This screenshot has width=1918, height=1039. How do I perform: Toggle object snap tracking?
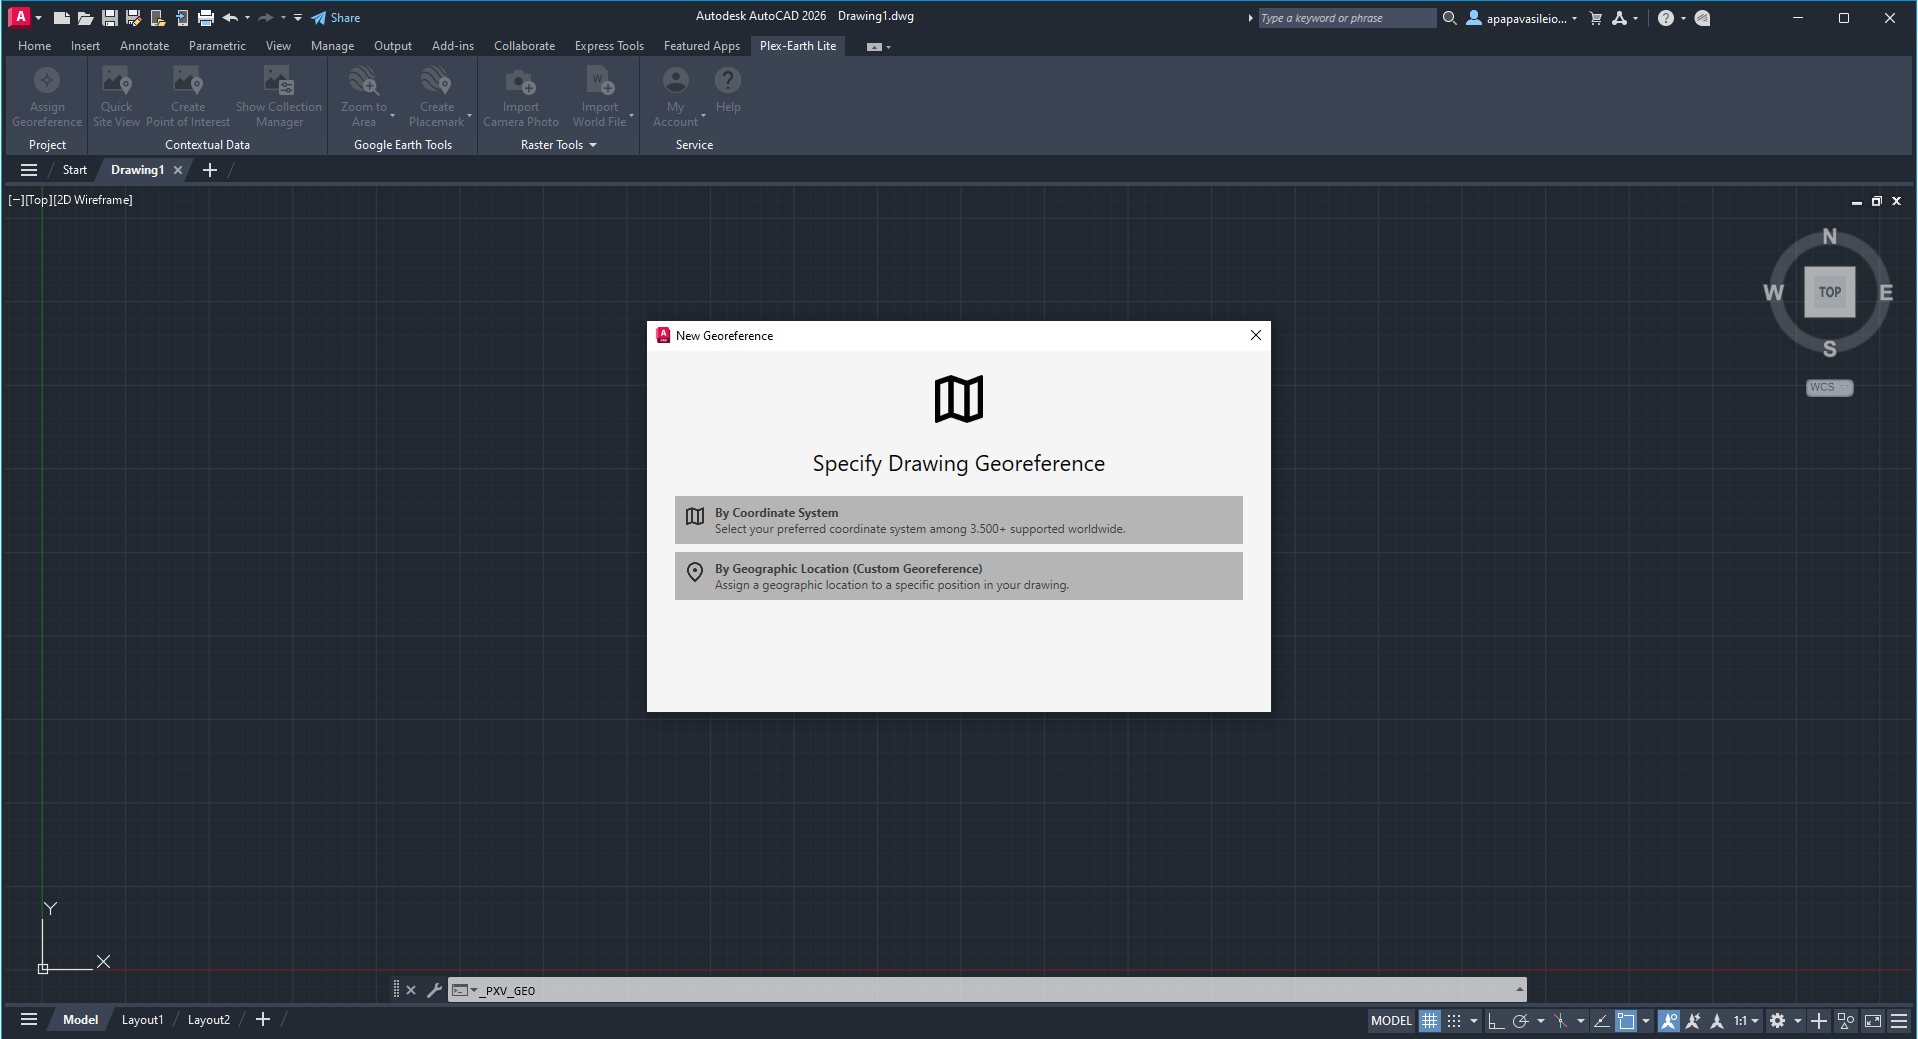click(x=1601, y=1021)
